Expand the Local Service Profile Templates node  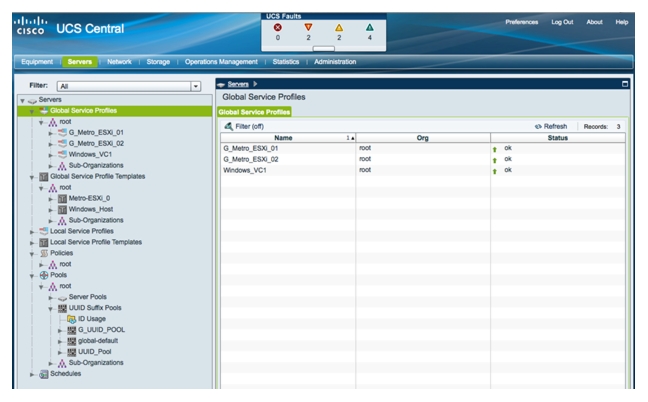[x=32, y=243]
